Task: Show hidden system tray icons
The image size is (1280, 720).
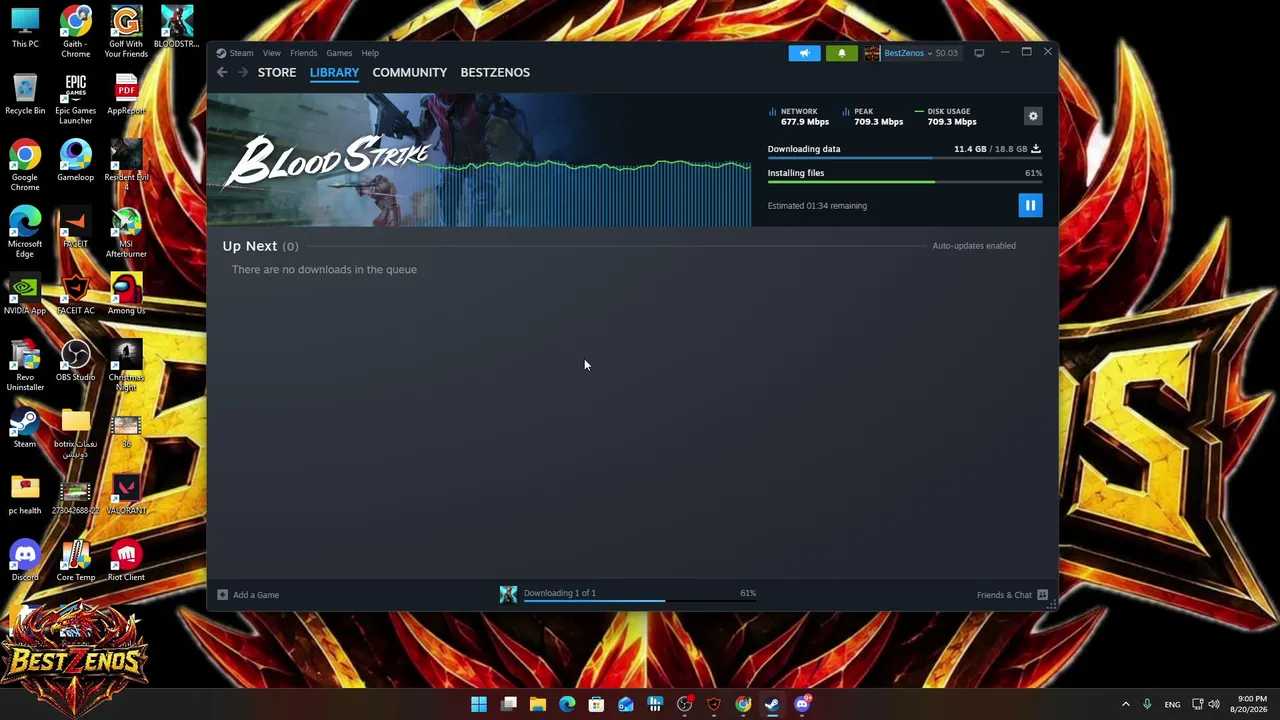Action: 1125,704
